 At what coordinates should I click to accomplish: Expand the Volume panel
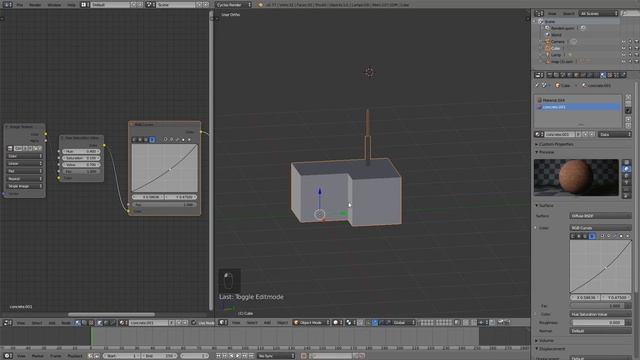pos(544,340)
